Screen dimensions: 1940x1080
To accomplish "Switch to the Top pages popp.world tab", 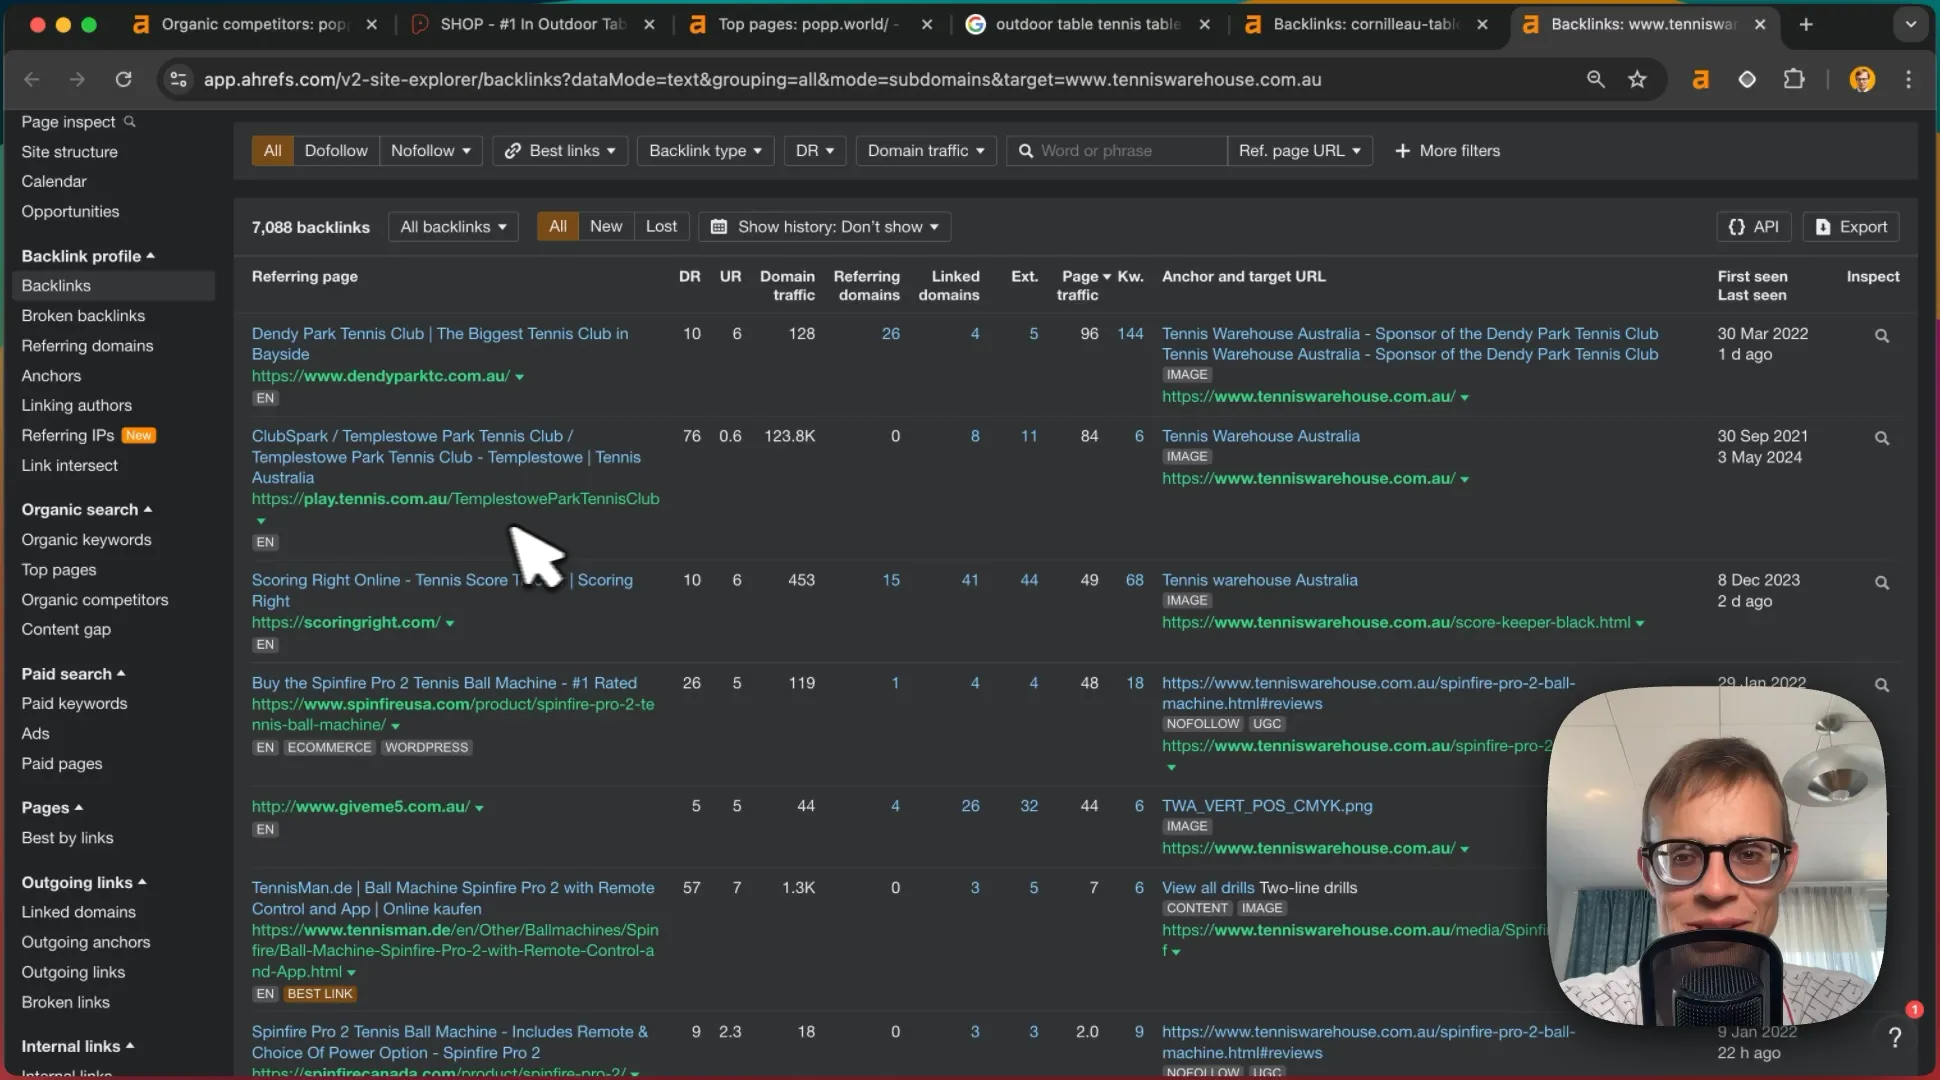I will click(810, 24).
